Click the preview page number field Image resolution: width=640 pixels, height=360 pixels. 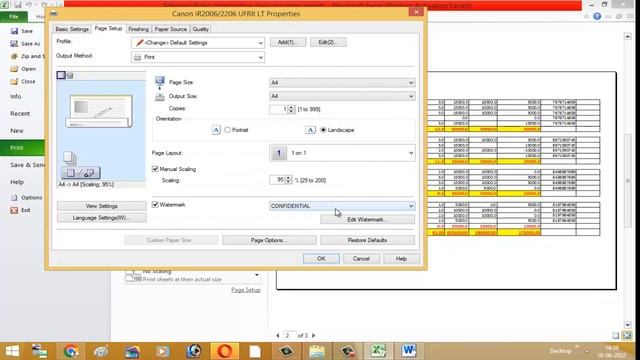click(x=289, y=336)
